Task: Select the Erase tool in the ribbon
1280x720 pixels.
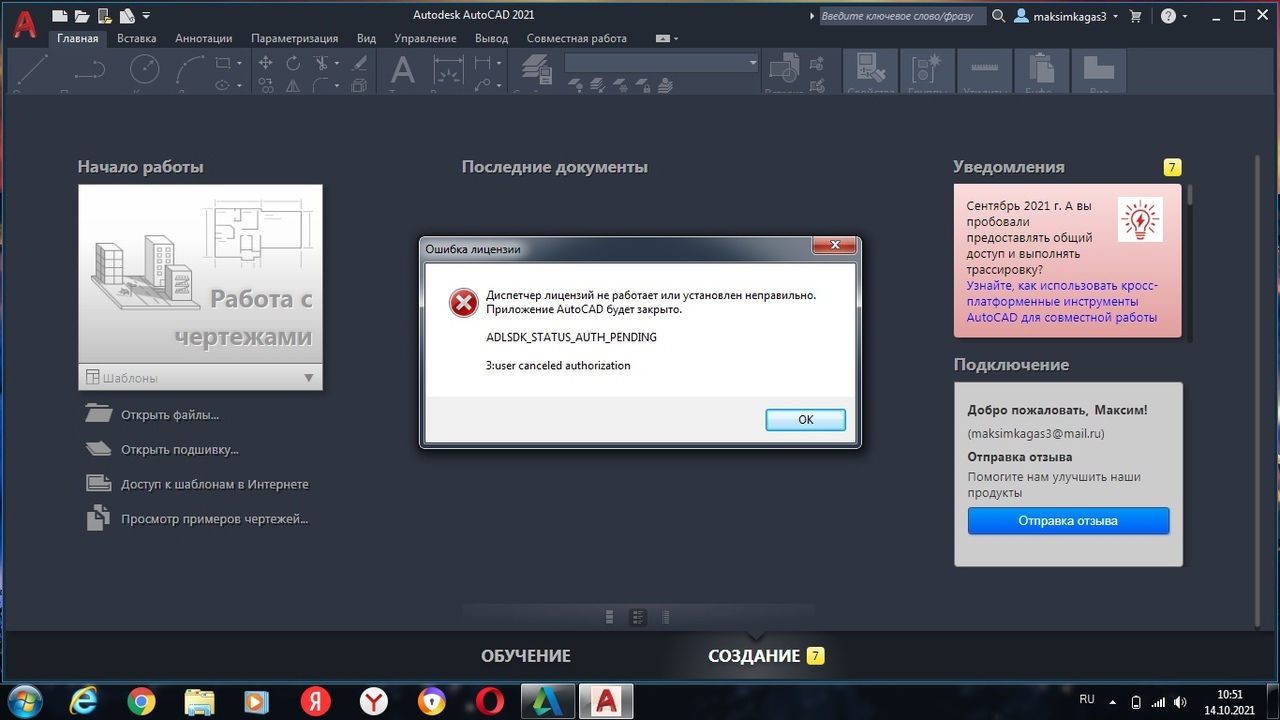Action: click(x=360, y=63)
